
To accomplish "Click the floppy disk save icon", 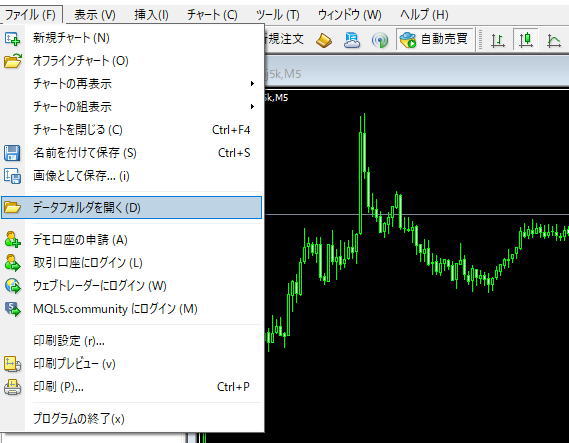I will pos(12,153).
